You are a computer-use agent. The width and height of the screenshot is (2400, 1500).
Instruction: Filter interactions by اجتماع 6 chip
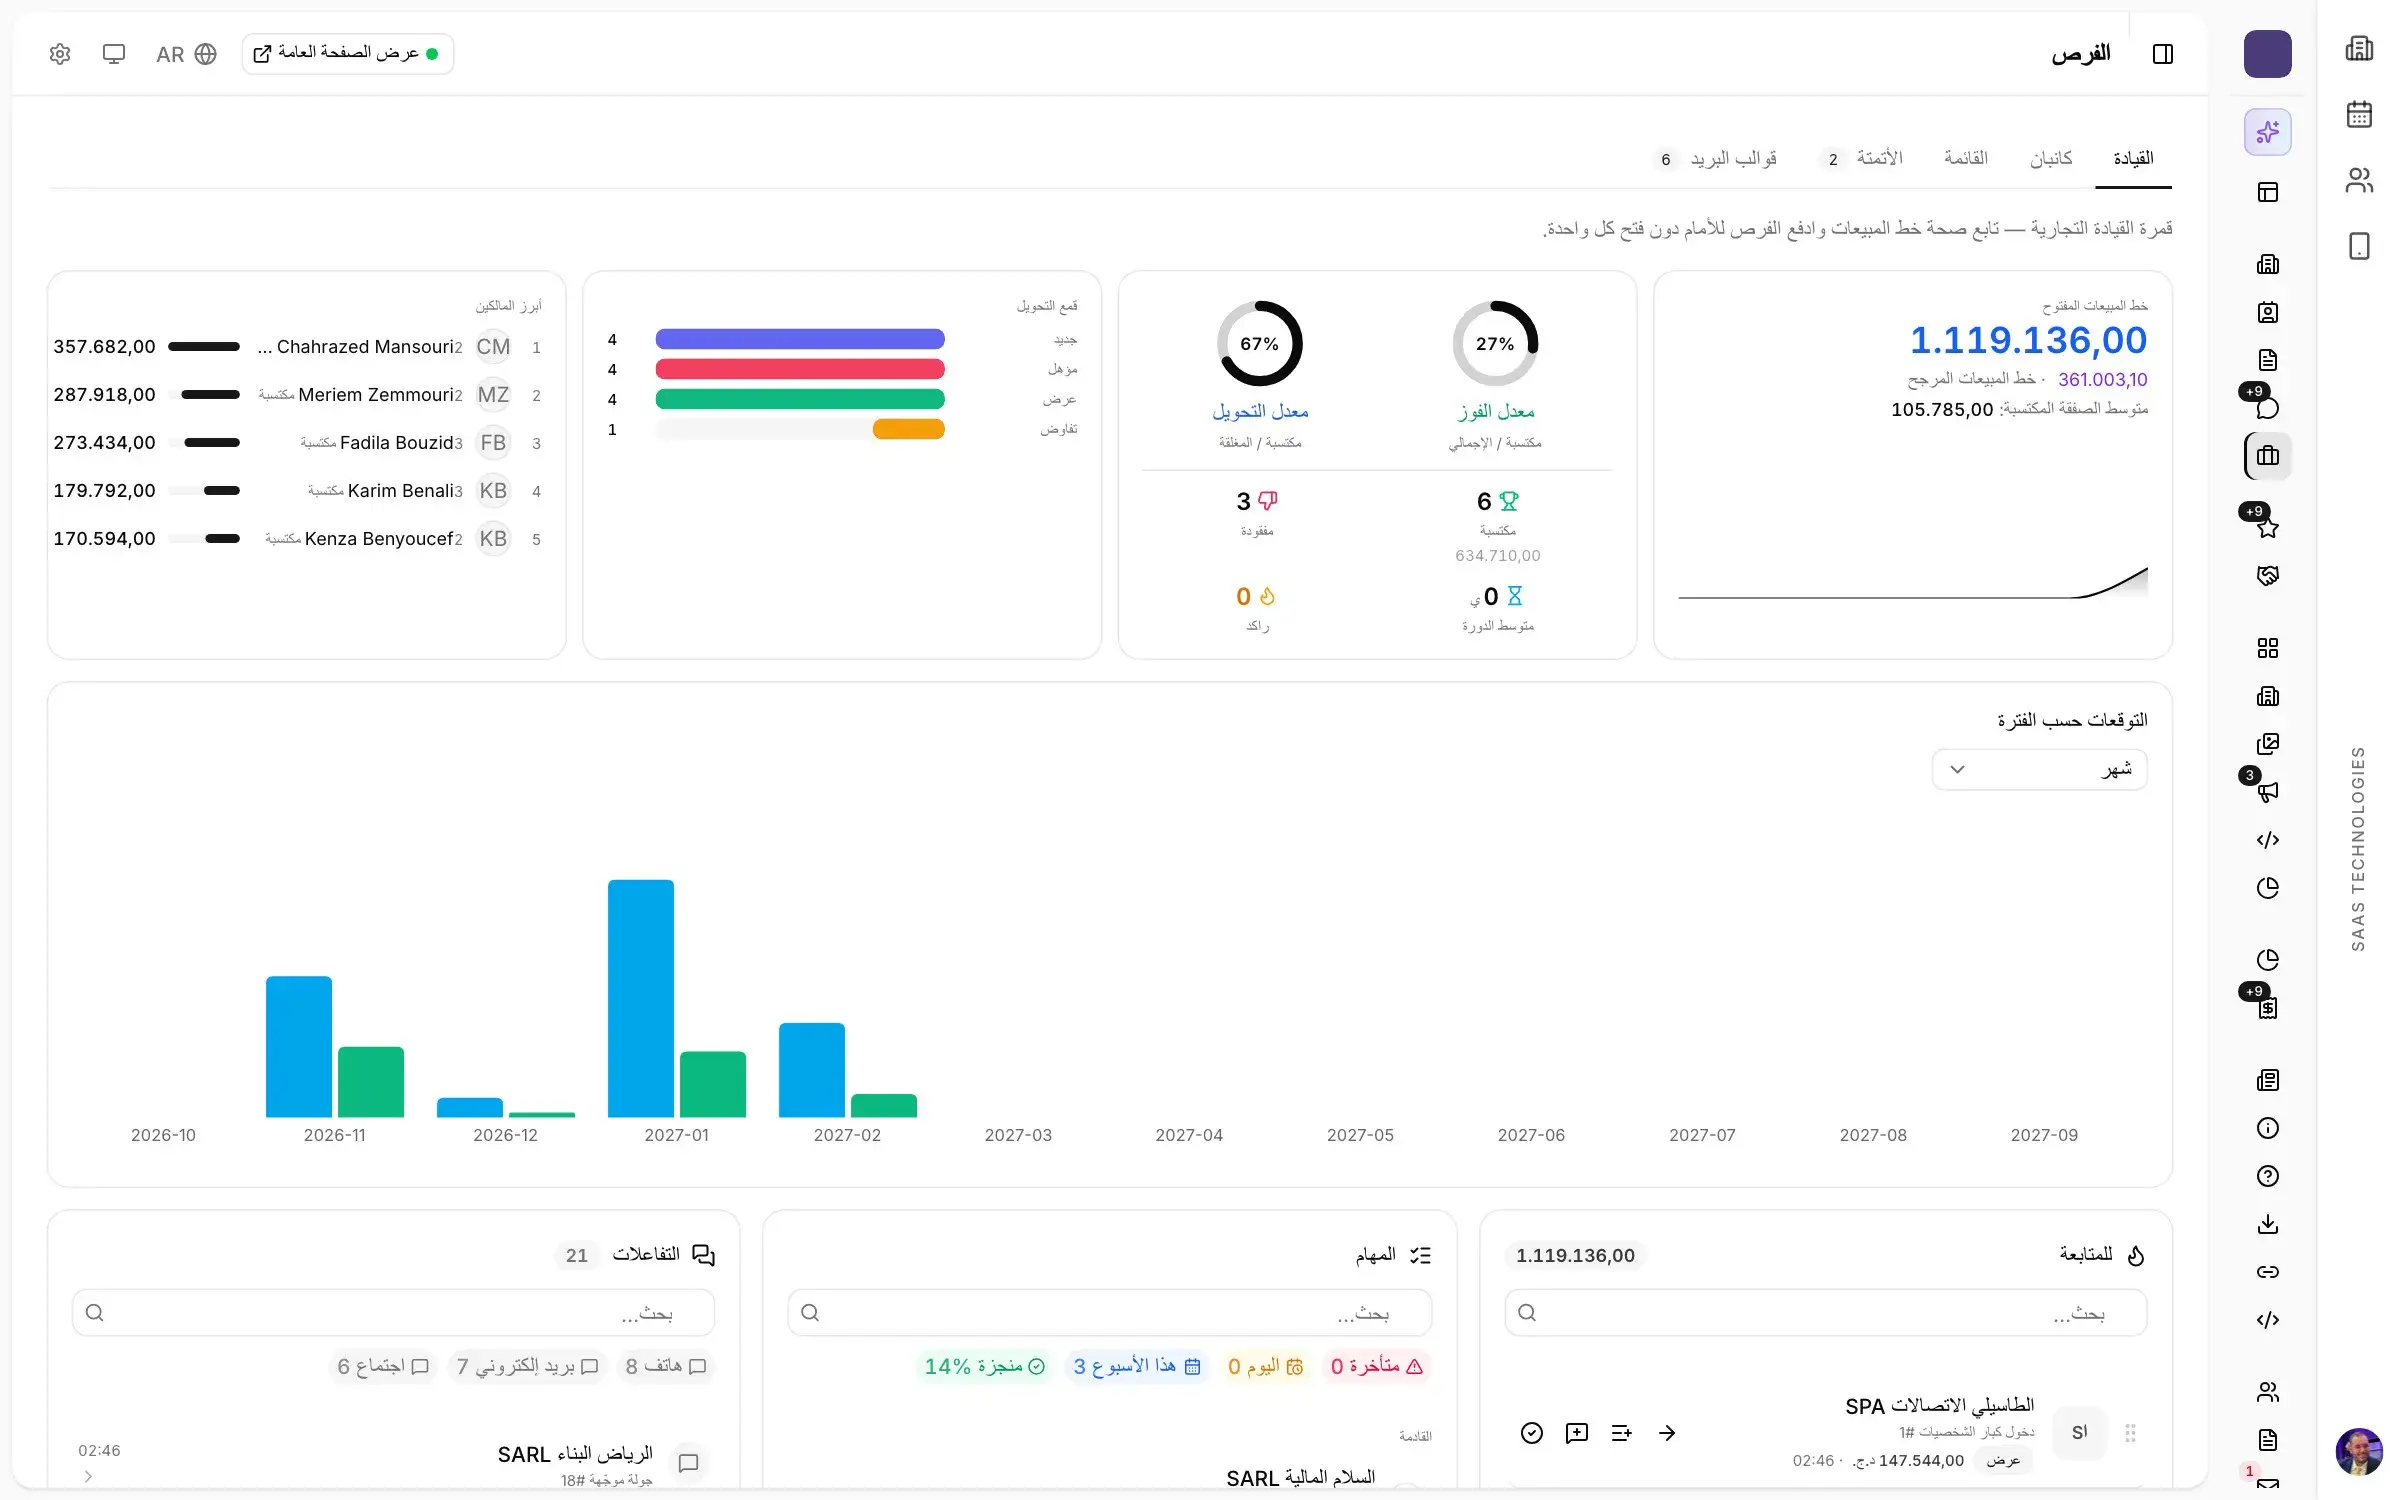tap(383, 1366)
